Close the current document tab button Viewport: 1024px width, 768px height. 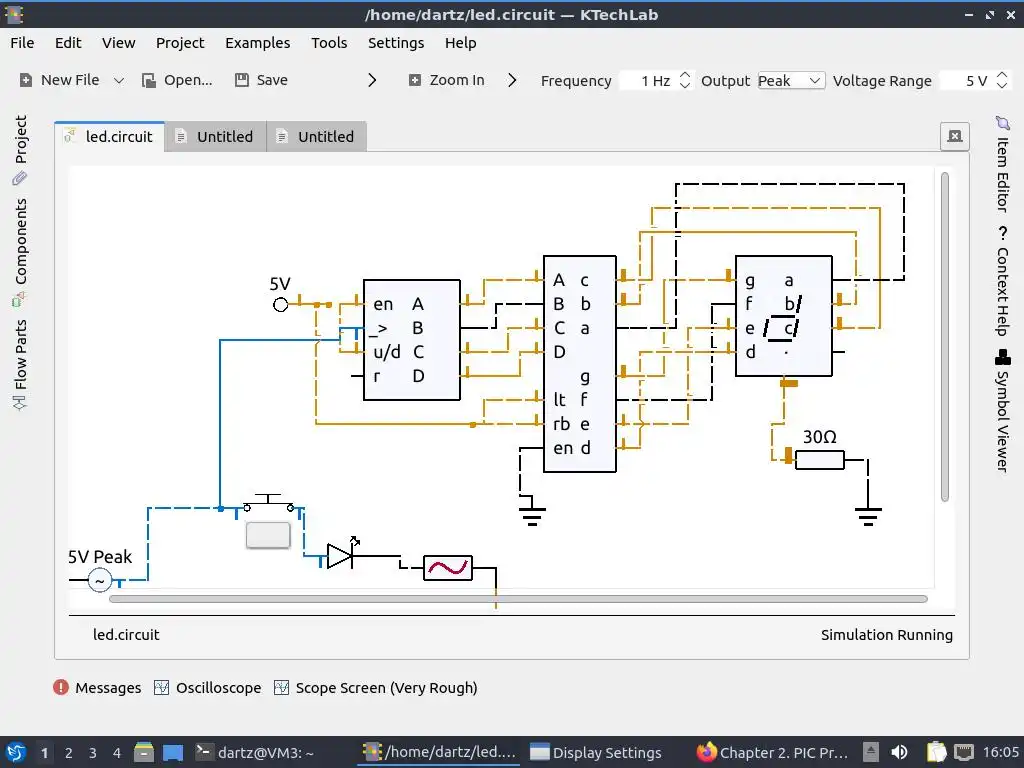954,136
